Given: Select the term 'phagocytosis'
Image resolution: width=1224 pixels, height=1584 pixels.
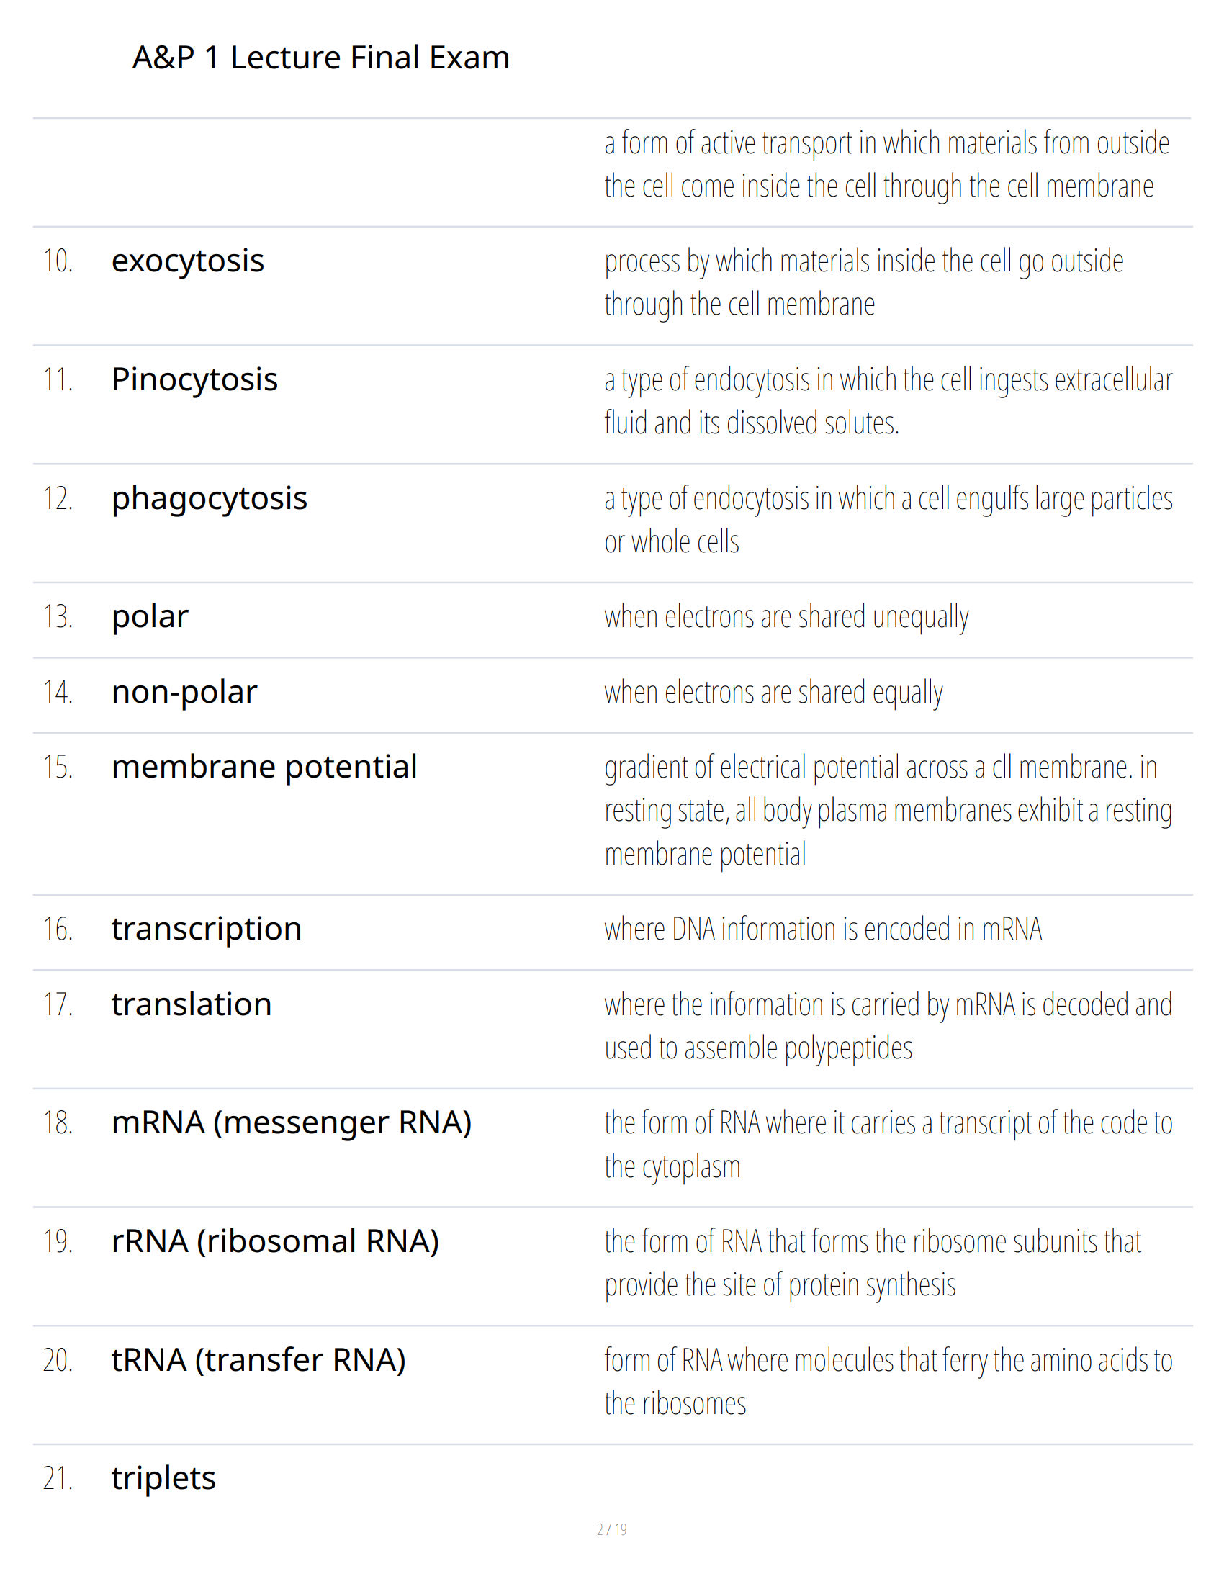Looking at the screenshot, I should point(210,499).
